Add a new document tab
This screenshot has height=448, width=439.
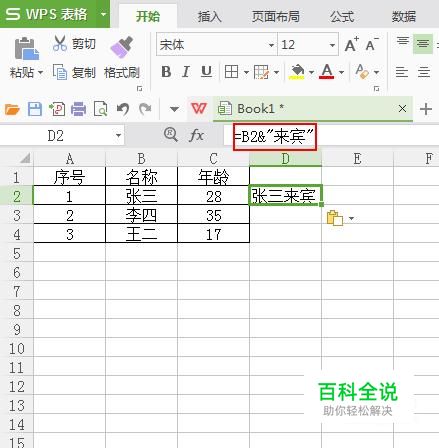pyautogui.click(x=426, y=109)
